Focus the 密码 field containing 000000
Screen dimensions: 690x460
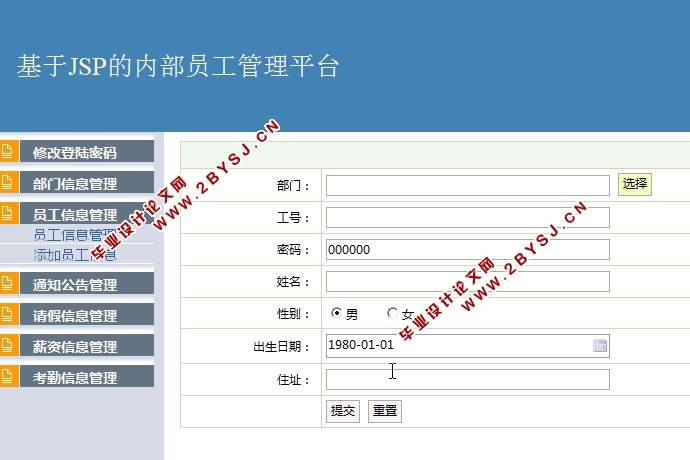pyautogui.click(x=468, y=250)
